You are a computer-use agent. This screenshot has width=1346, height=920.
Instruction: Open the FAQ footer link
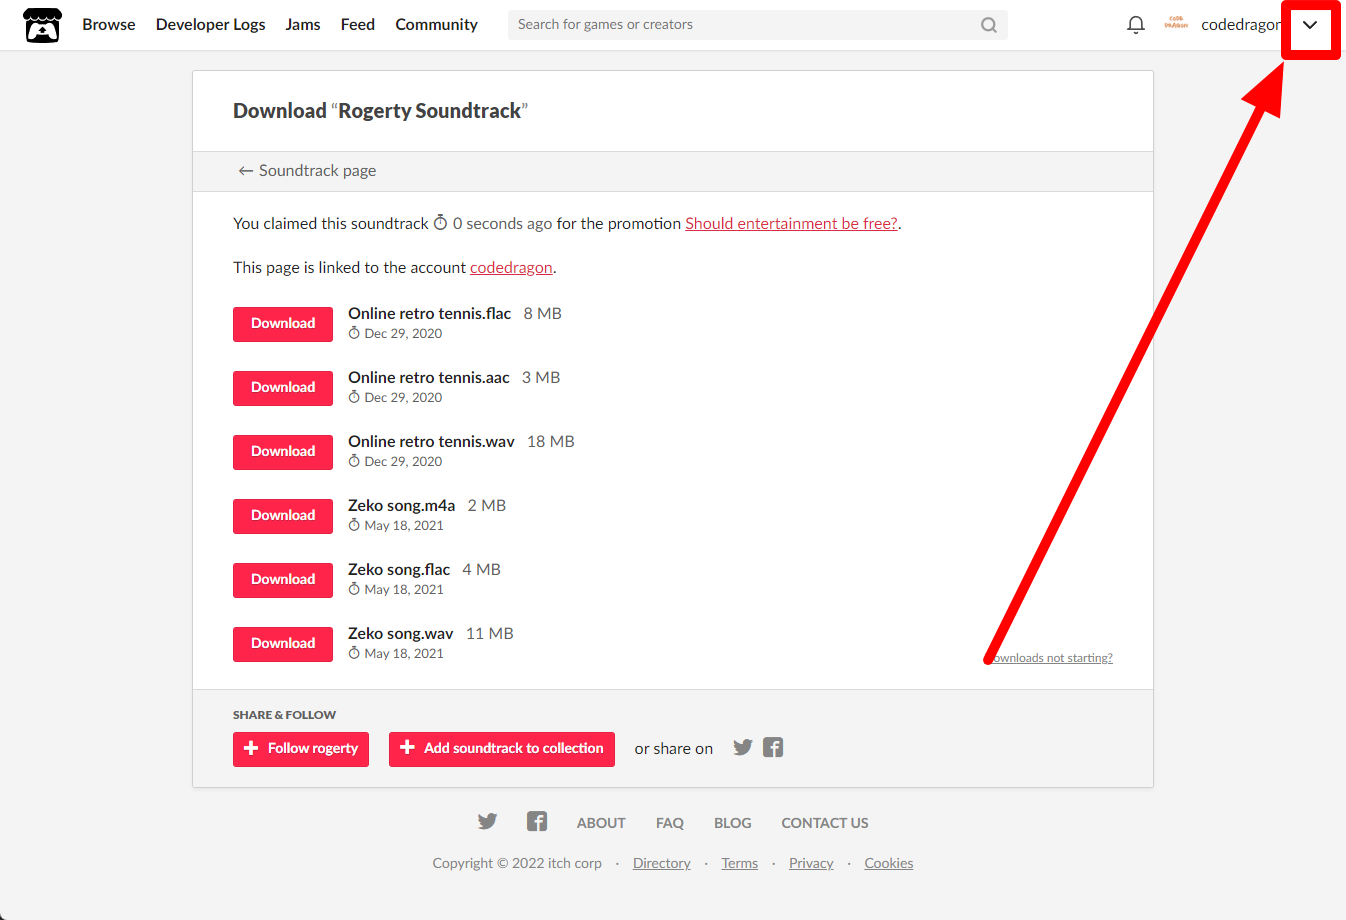coord(670,823)
